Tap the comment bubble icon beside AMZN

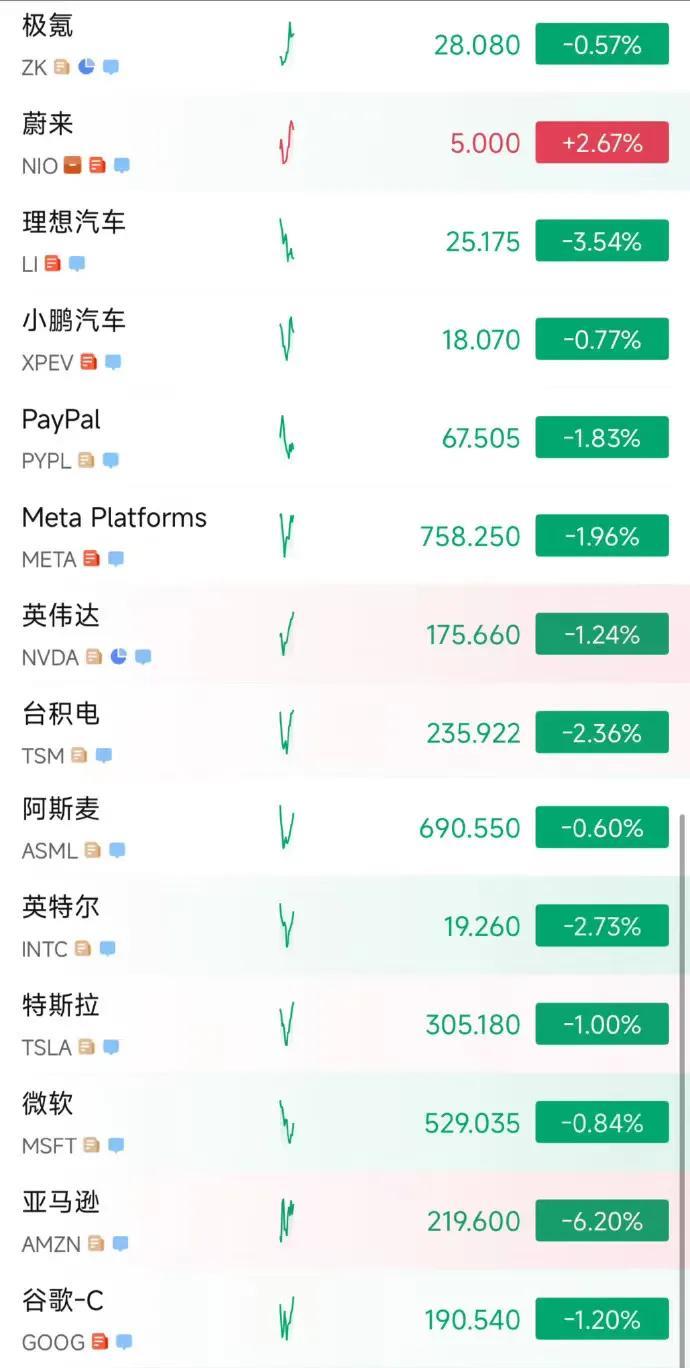tap(121, 1243)
